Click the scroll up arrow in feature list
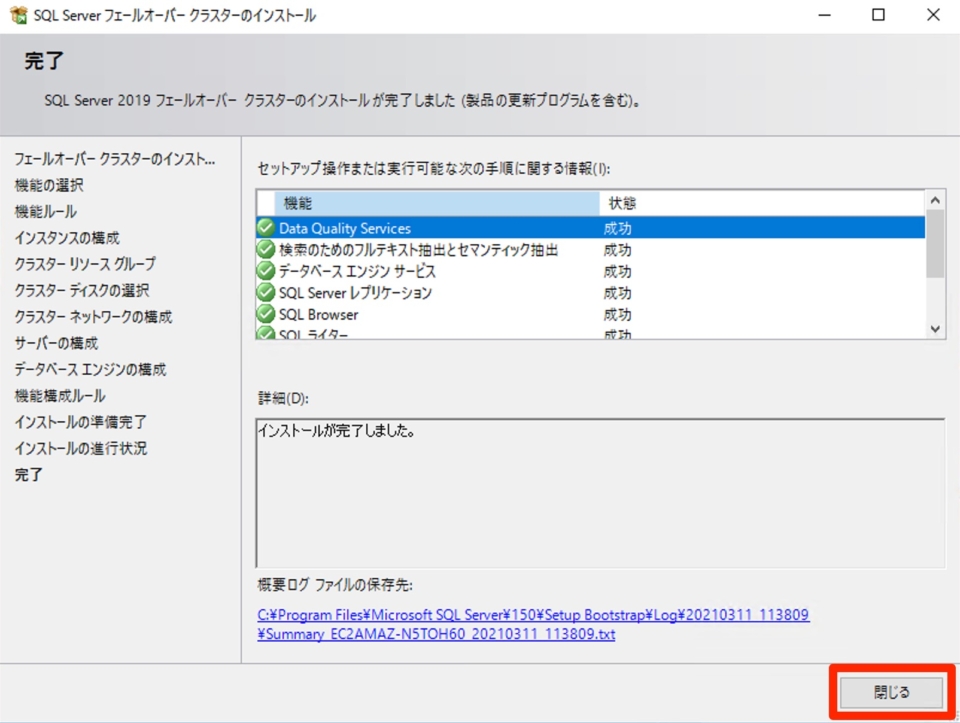The width and height of the screenshot is (960, 723). point(935,200)
